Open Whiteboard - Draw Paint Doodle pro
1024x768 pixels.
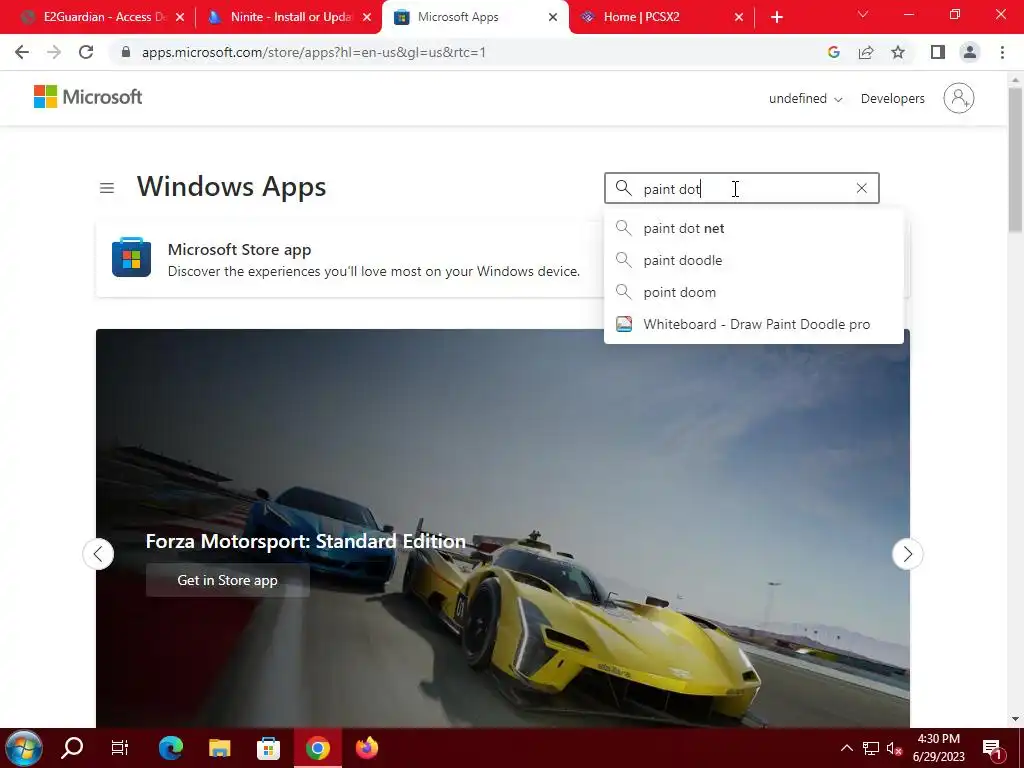pyautogui.click(x=754, y=324)
